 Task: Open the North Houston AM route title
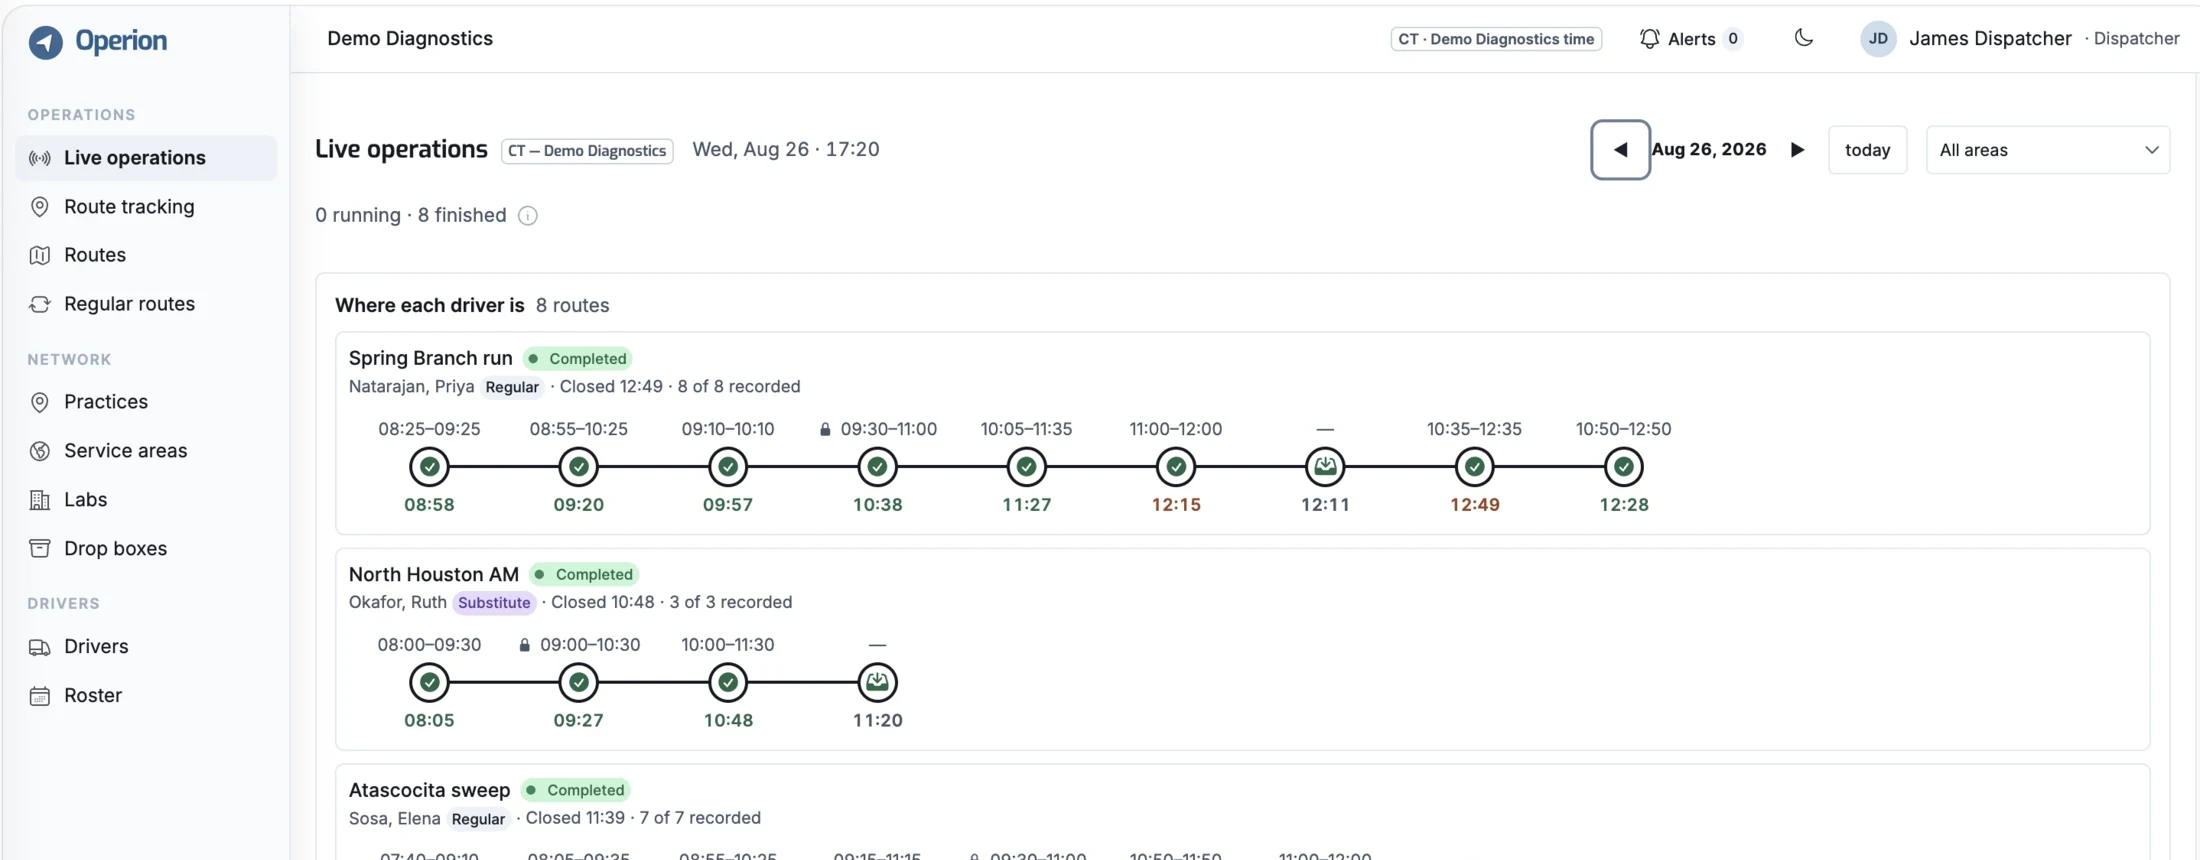pyautogui.click(x=433, y=574)
